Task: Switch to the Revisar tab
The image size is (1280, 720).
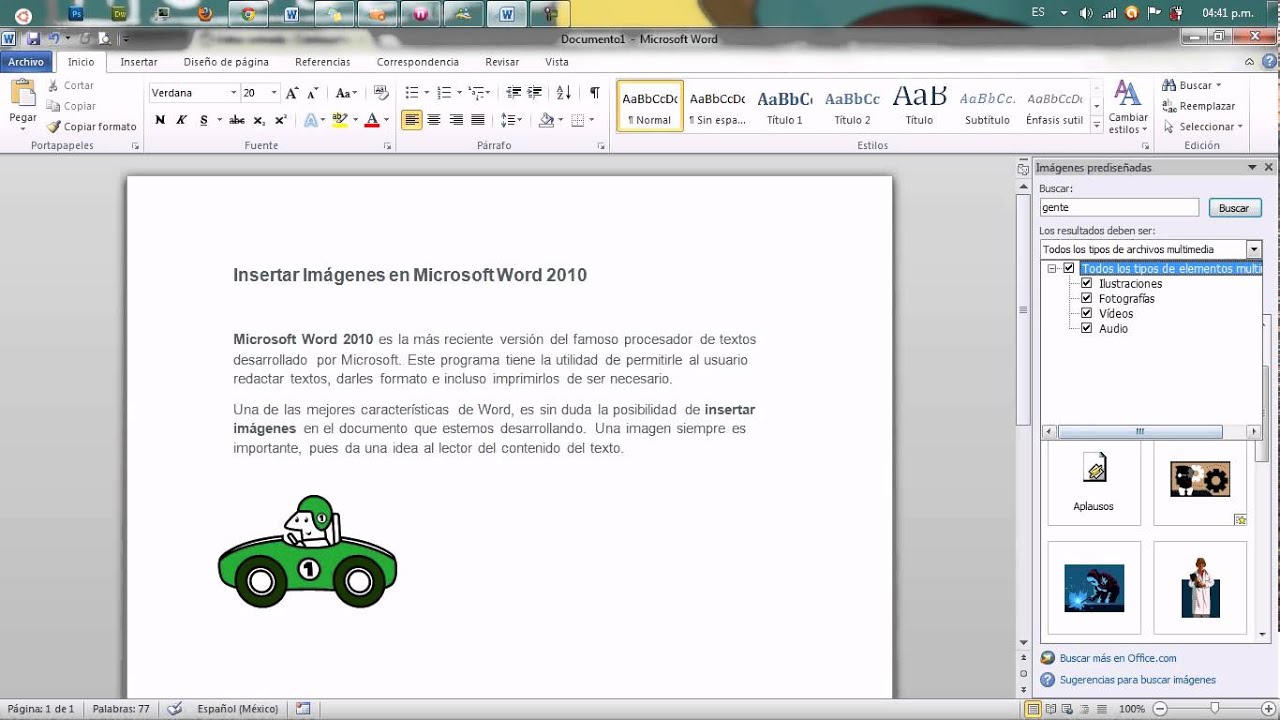Action: coord(502,62)
